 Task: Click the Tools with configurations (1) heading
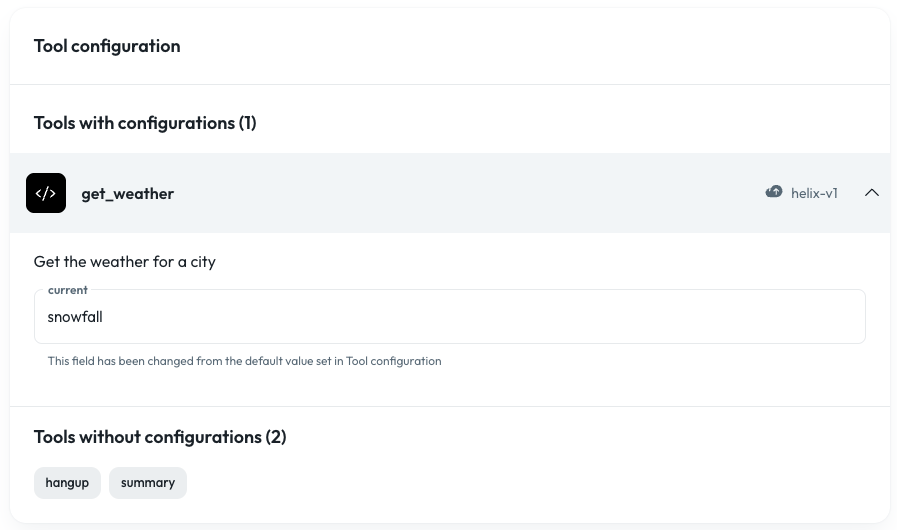click(x=145, y=122)
